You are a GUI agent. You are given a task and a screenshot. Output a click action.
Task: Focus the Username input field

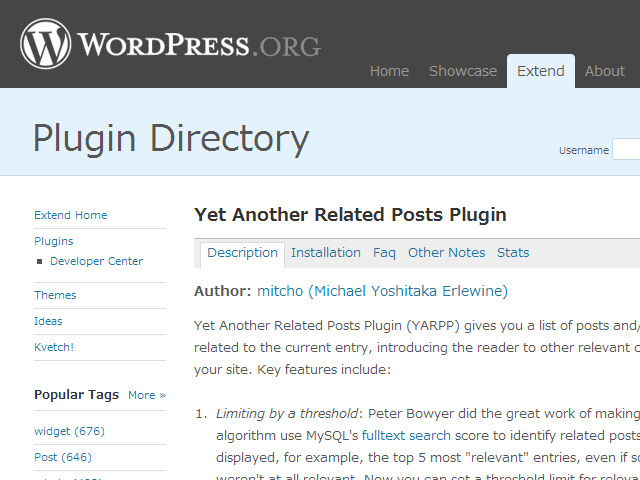point(627,149)
